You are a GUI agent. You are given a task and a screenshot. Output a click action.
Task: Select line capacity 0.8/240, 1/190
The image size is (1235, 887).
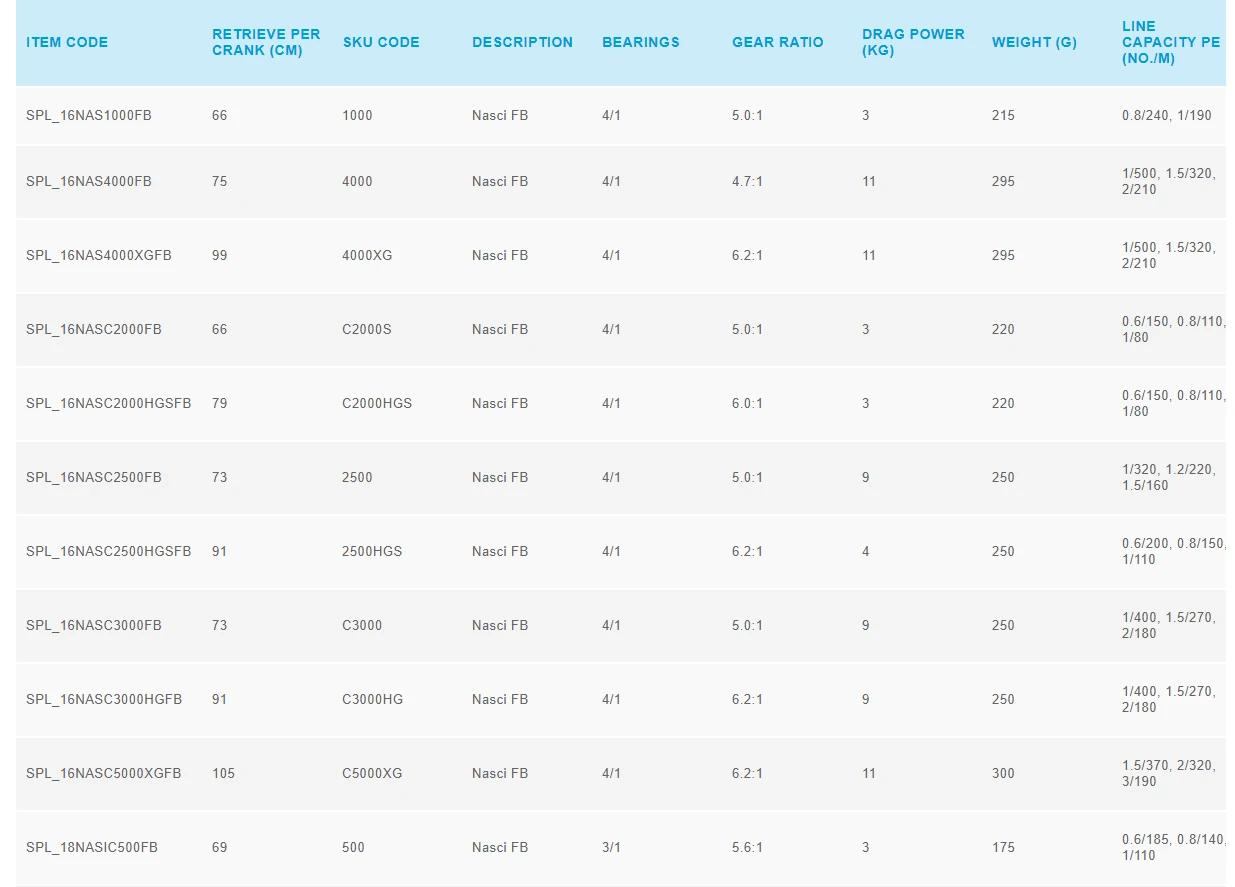click(x=1167, y=115)
